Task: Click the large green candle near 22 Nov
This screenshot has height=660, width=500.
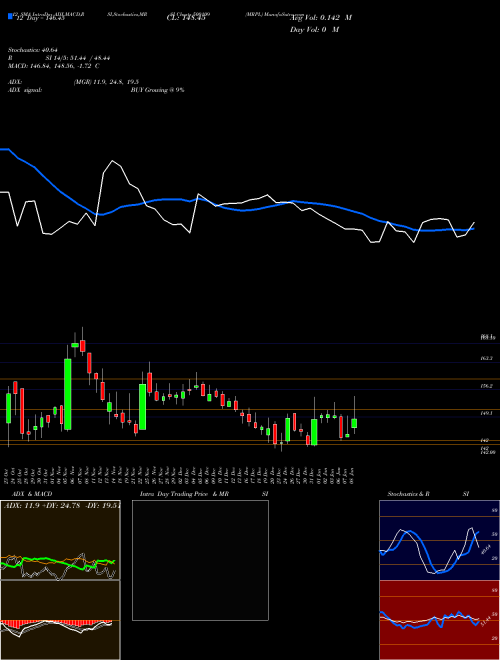Action: [x=143, y=407]
